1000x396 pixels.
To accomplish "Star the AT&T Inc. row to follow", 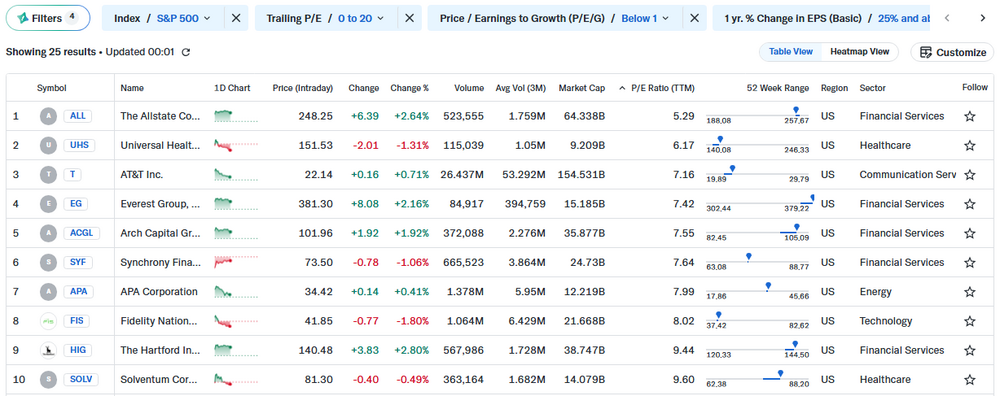I will tap(969, 175).
